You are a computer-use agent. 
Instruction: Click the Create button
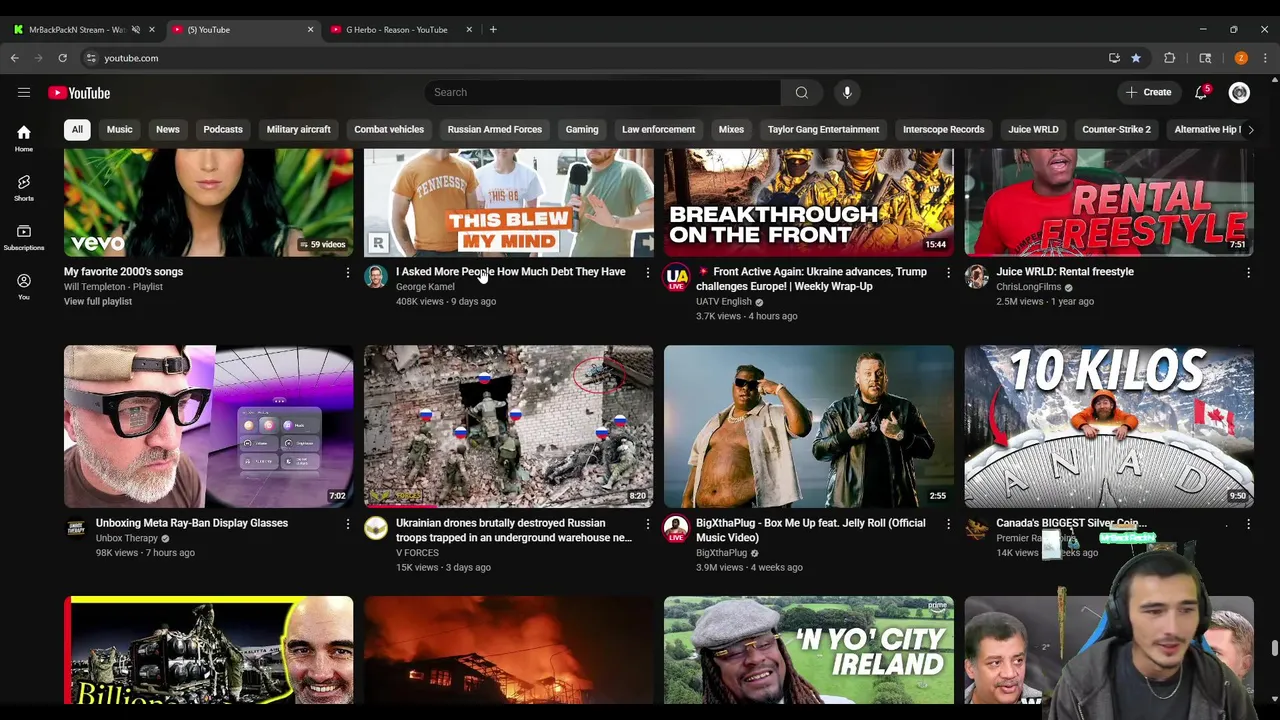pyautogui.click(x=1148, y=93)
